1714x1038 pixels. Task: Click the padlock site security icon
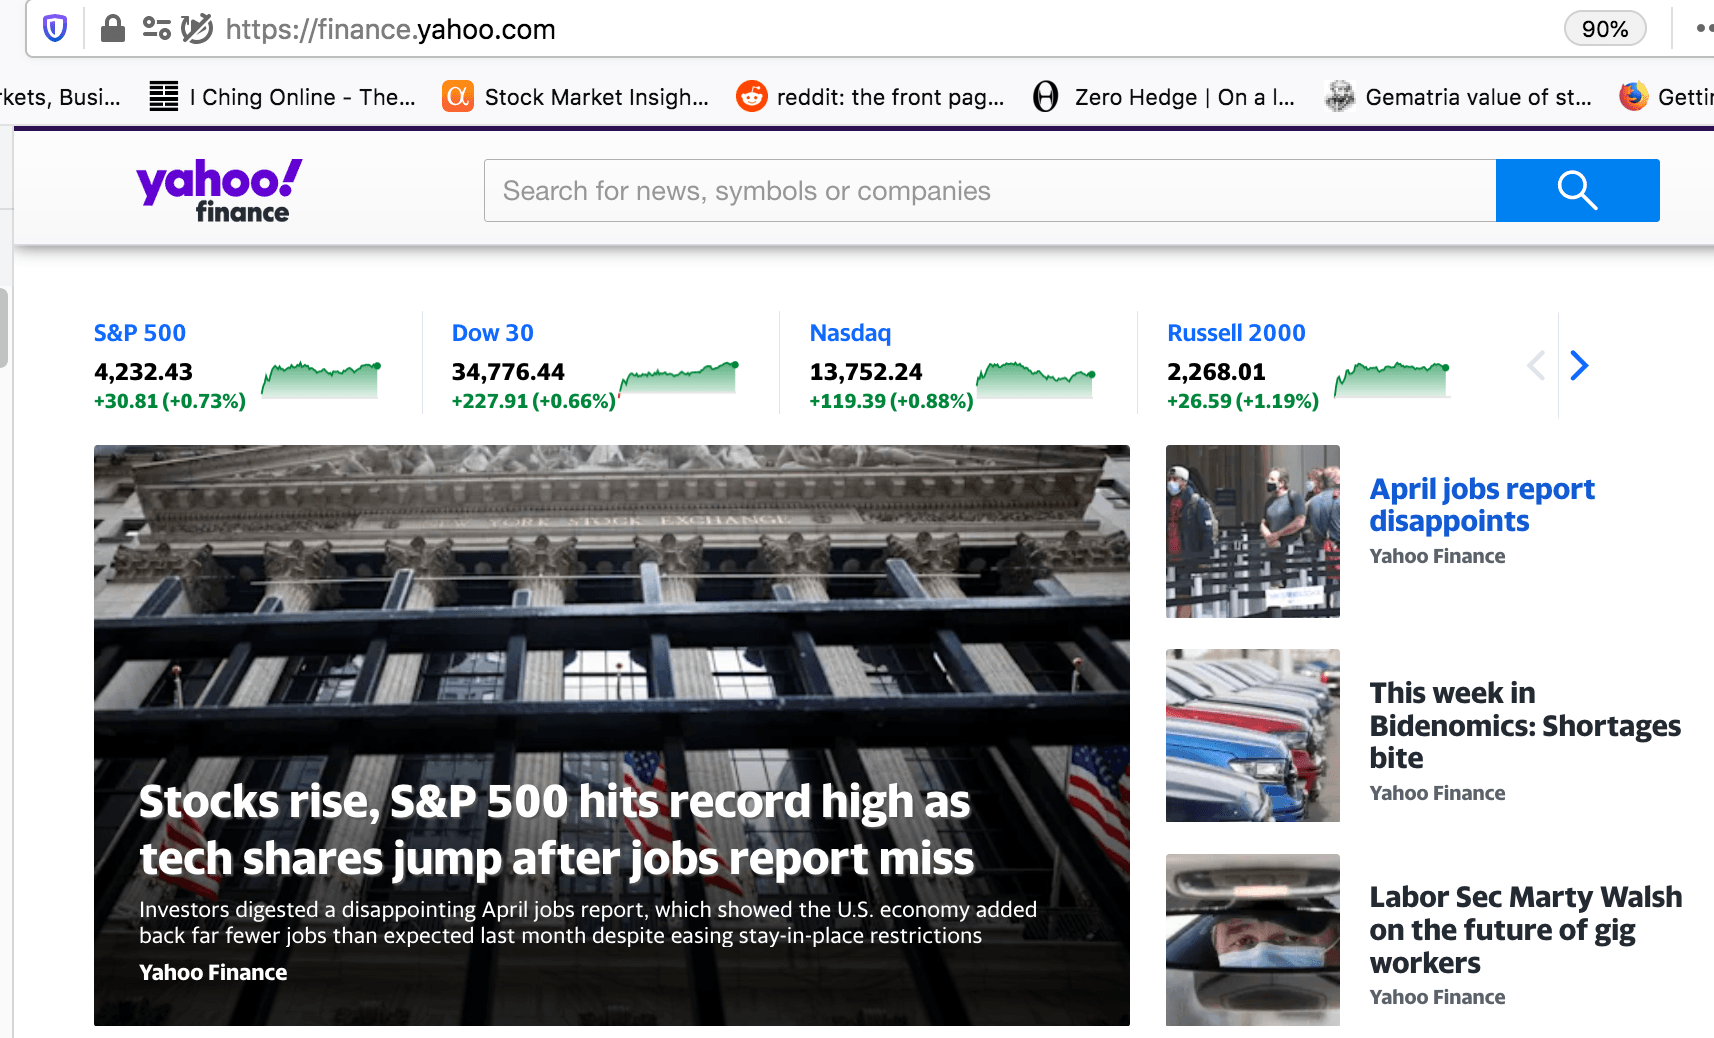click(113, 29)
